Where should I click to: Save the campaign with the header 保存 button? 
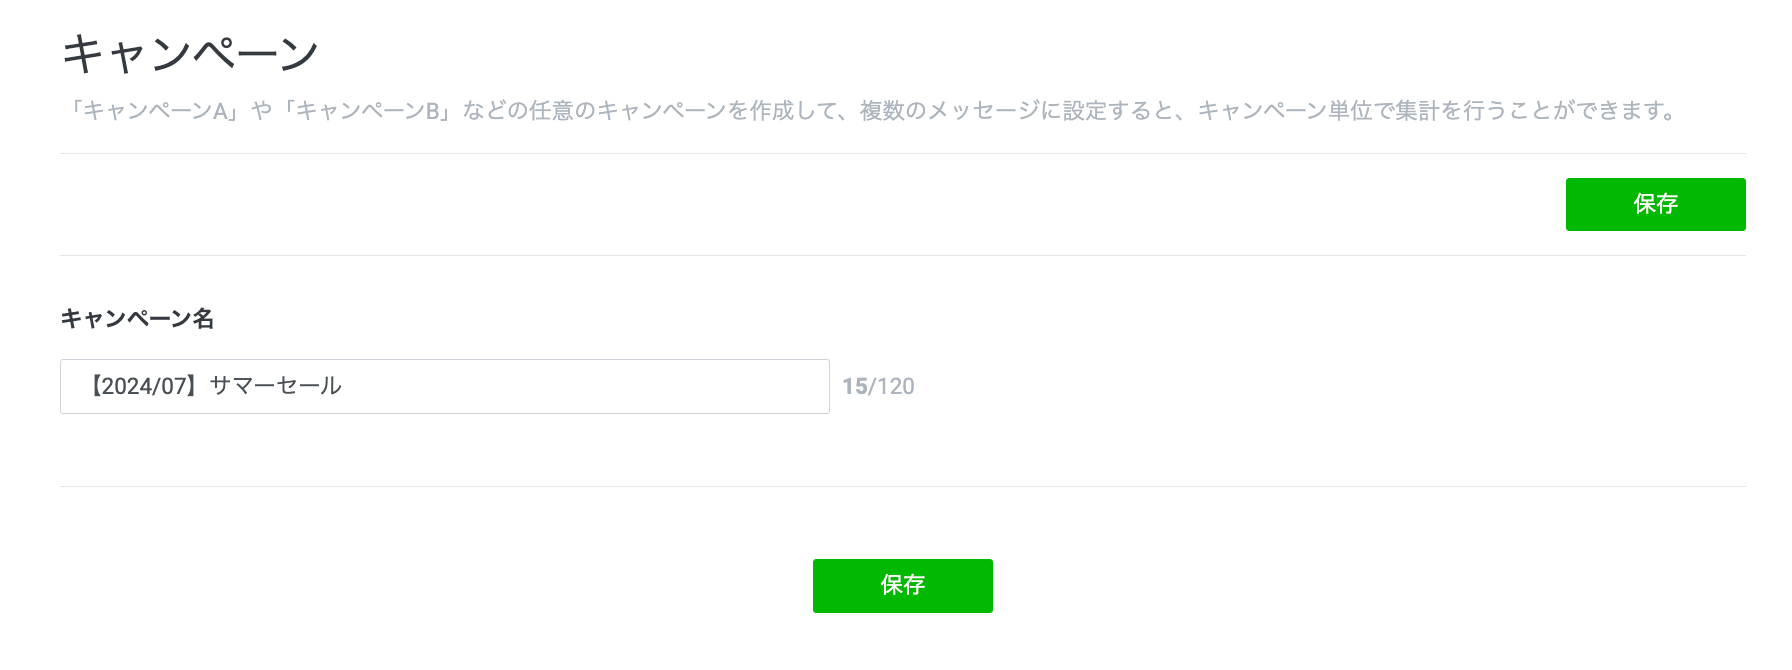click(1655, 204)
